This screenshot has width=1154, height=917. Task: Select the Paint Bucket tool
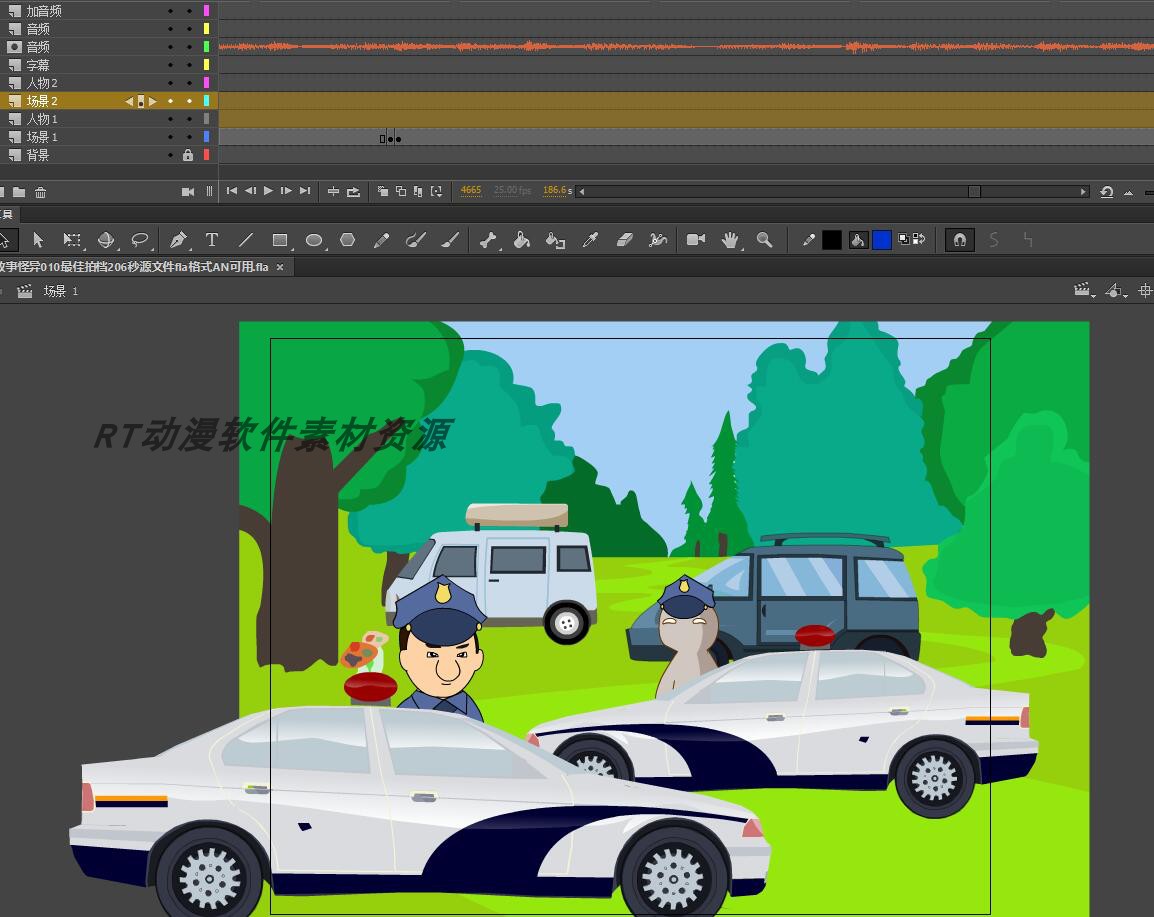pyautogui.click(x=522, y=240)
